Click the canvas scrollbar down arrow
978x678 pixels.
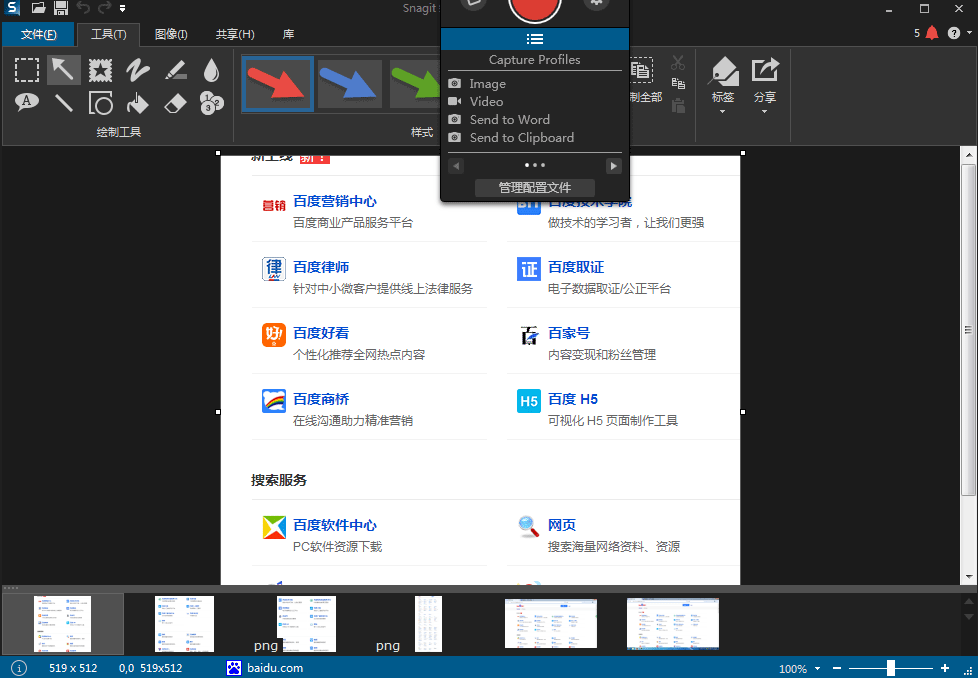coord(969,576)
